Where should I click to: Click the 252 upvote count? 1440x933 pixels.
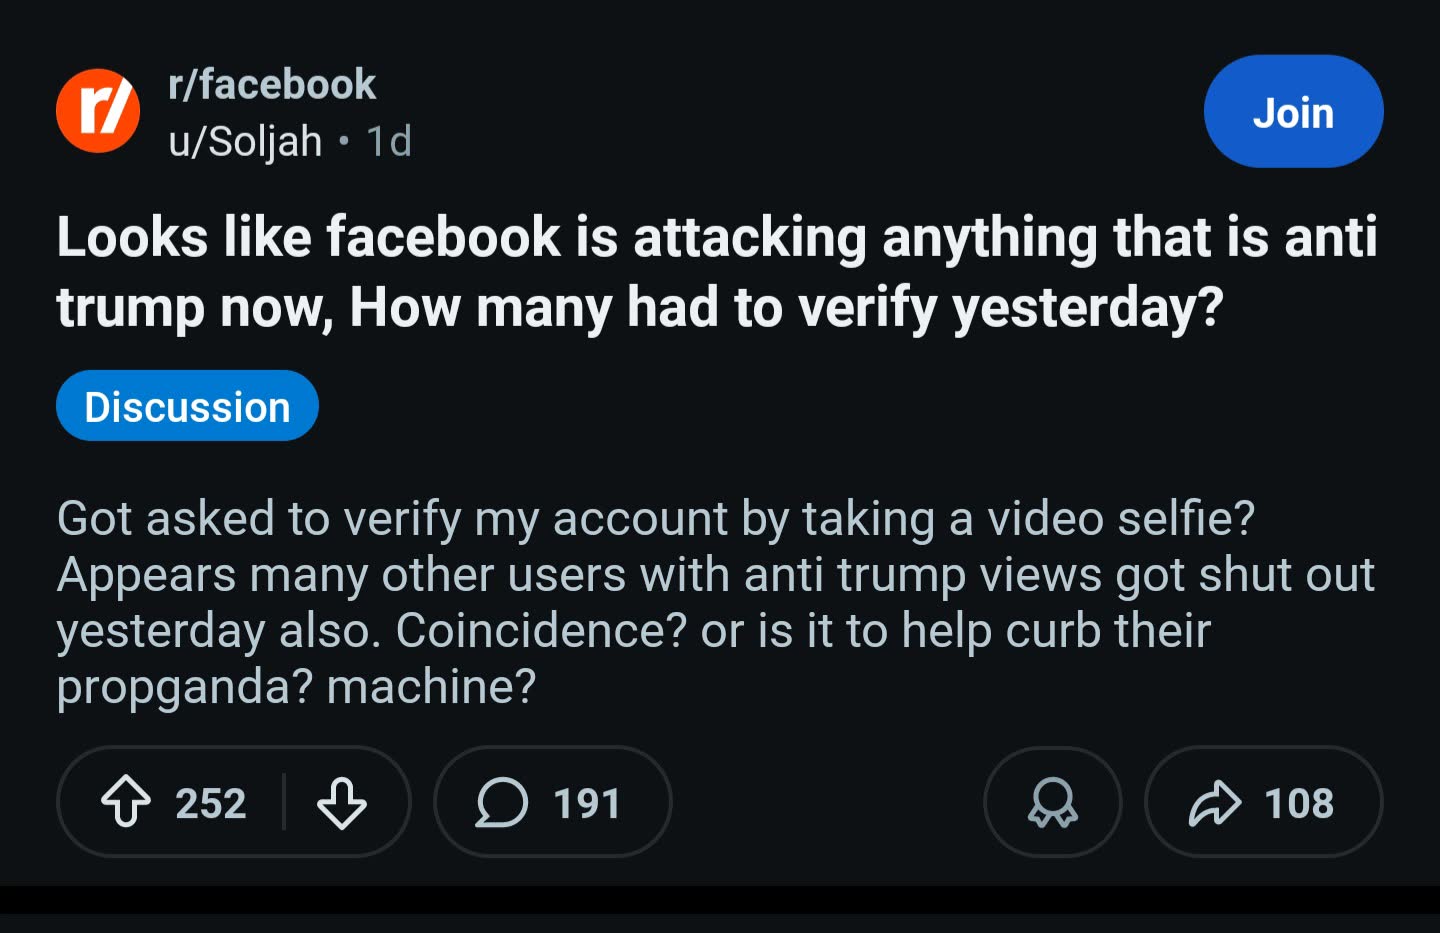tap(210, 803)
